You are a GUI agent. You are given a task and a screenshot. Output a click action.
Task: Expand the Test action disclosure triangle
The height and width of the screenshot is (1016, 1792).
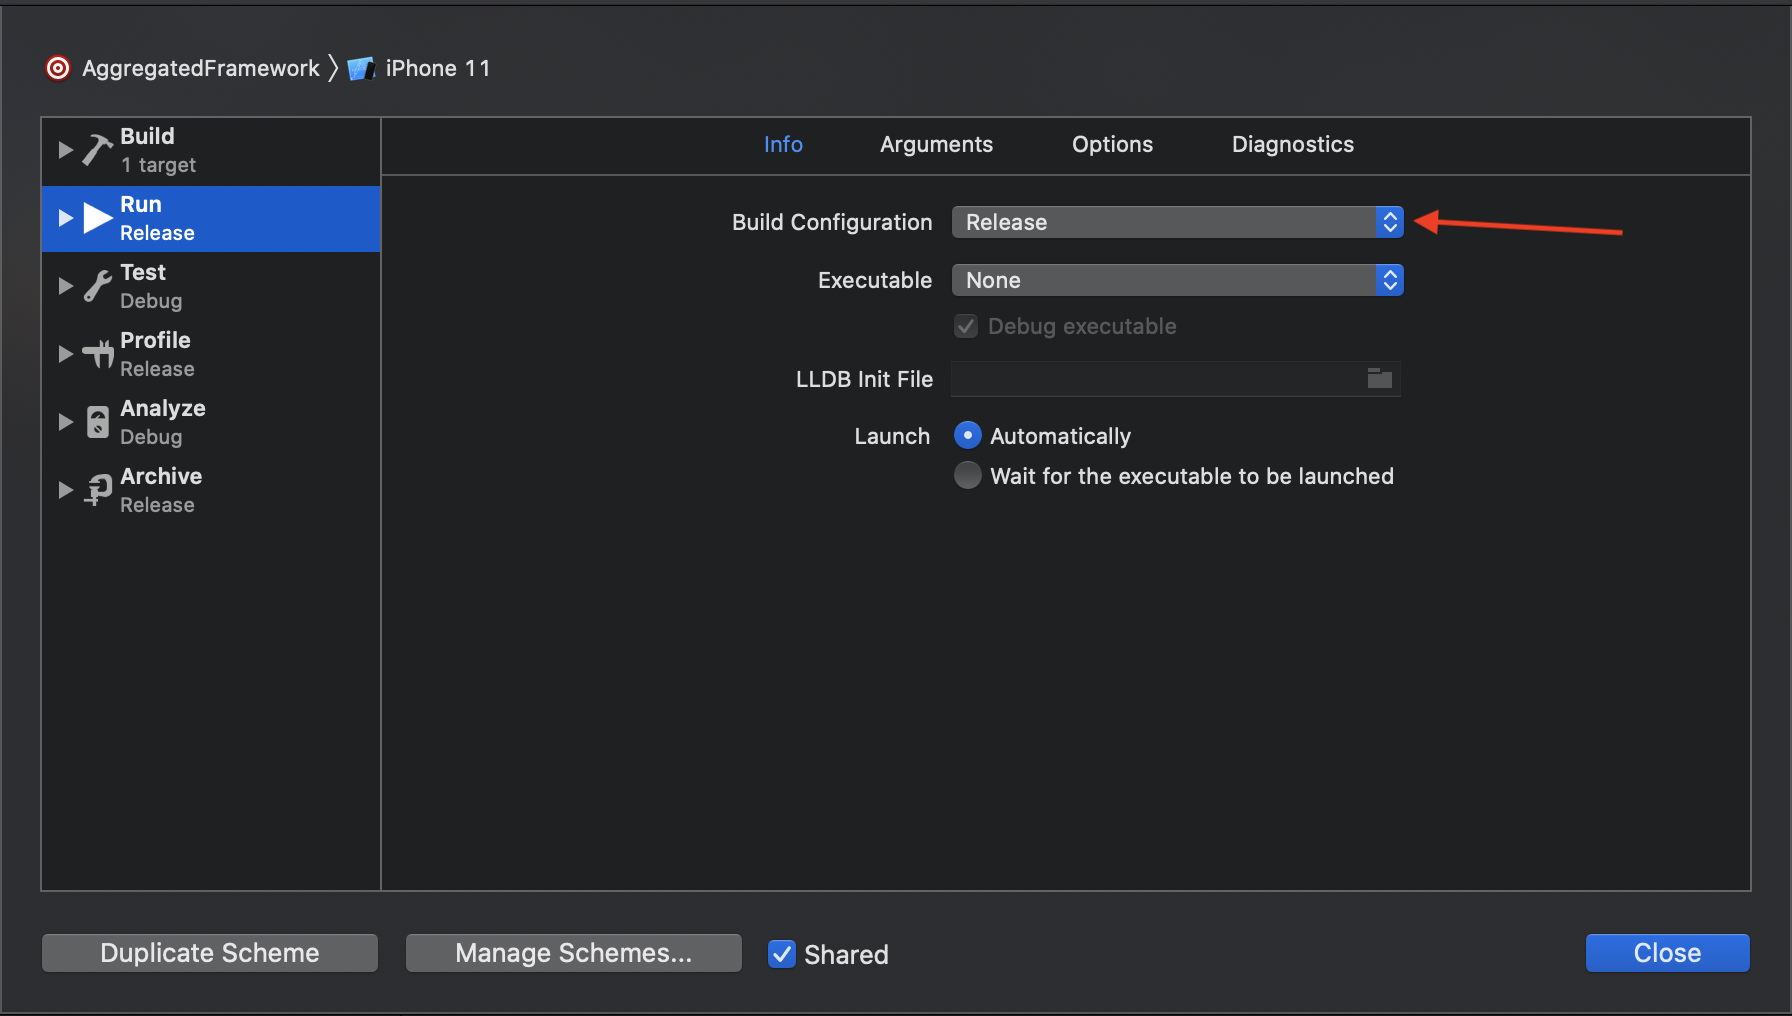tap(66, 286)
